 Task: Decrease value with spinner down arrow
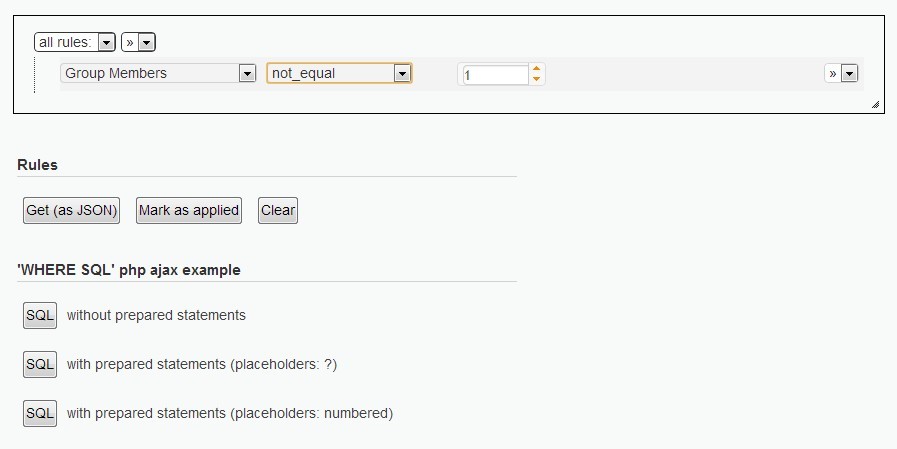pyautogui.click(x=537, y=80)
